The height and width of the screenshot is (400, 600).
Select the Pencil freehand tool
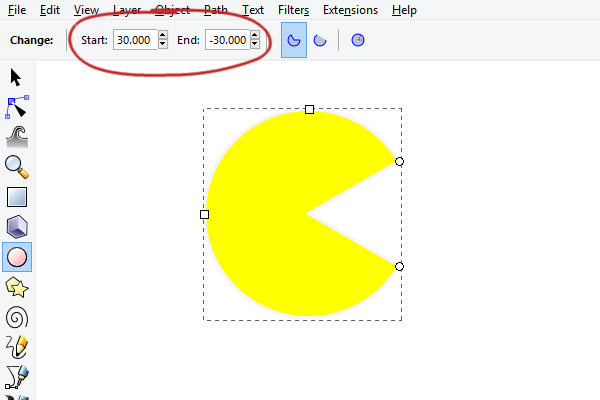[x=17, y=347]
